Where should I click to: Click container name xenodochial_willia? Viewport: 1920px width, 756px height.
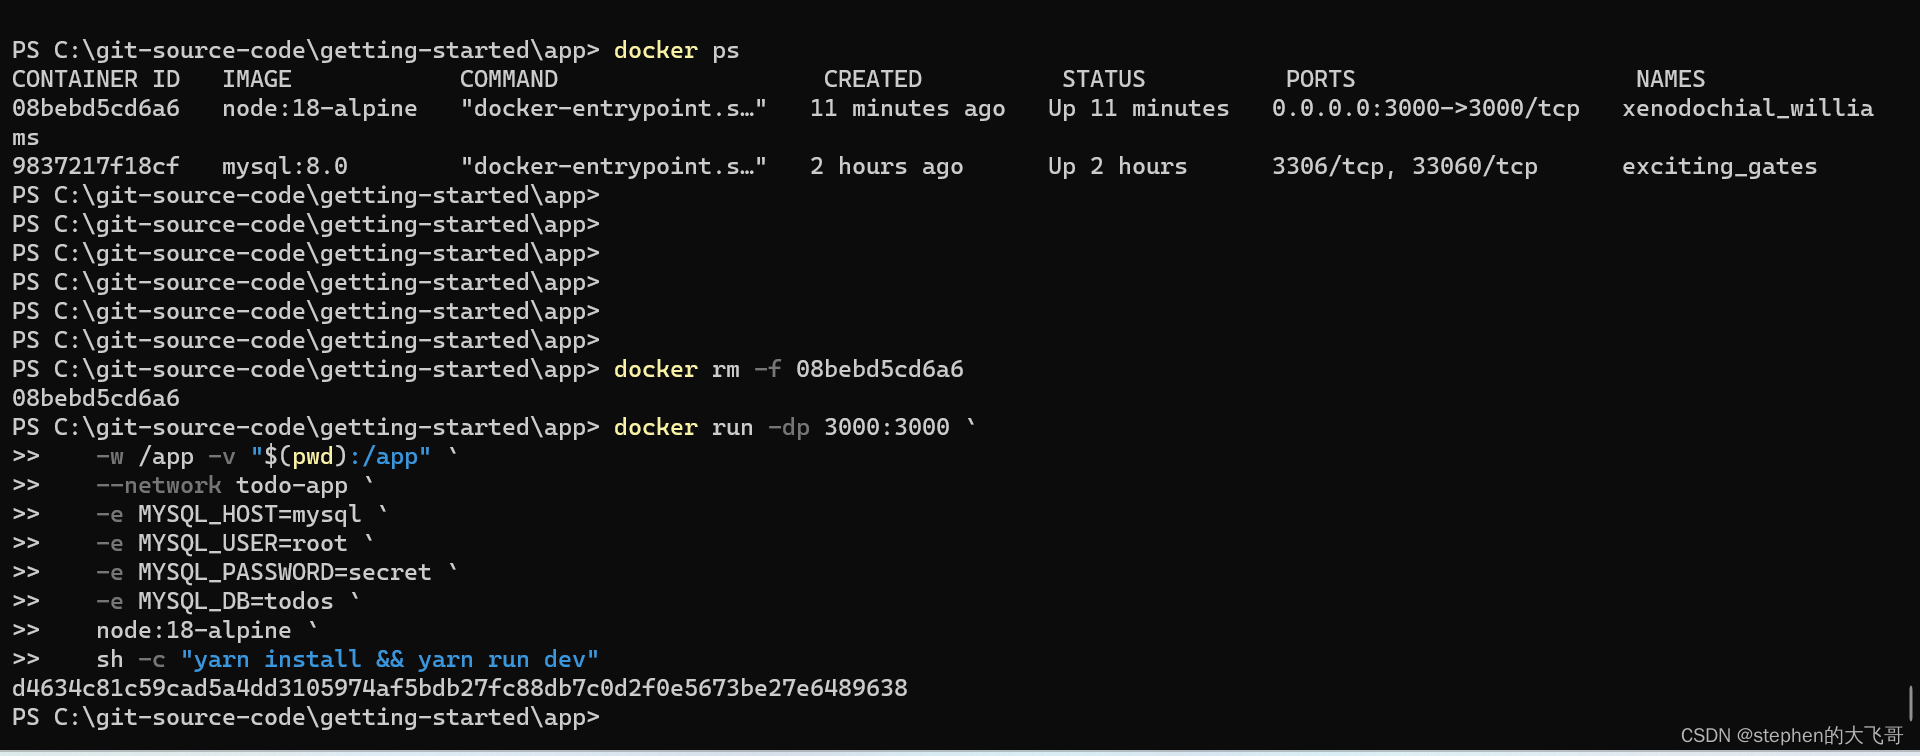click(x=1748, y=108)
